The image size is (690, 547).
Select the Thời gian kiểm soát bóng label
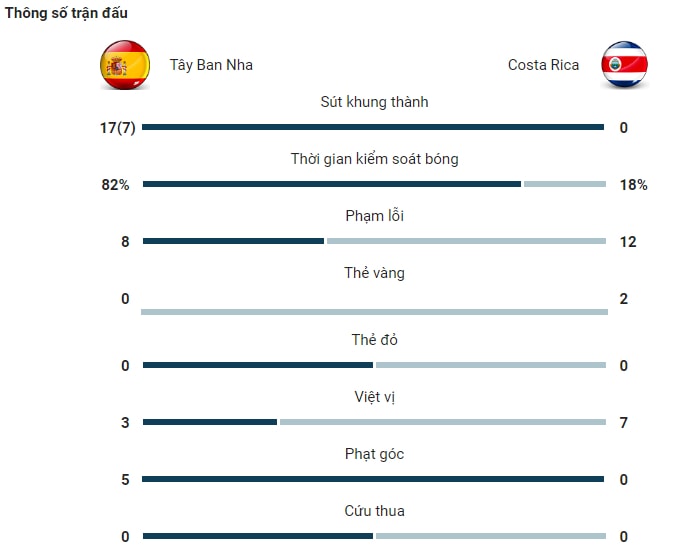click(374, 159)
